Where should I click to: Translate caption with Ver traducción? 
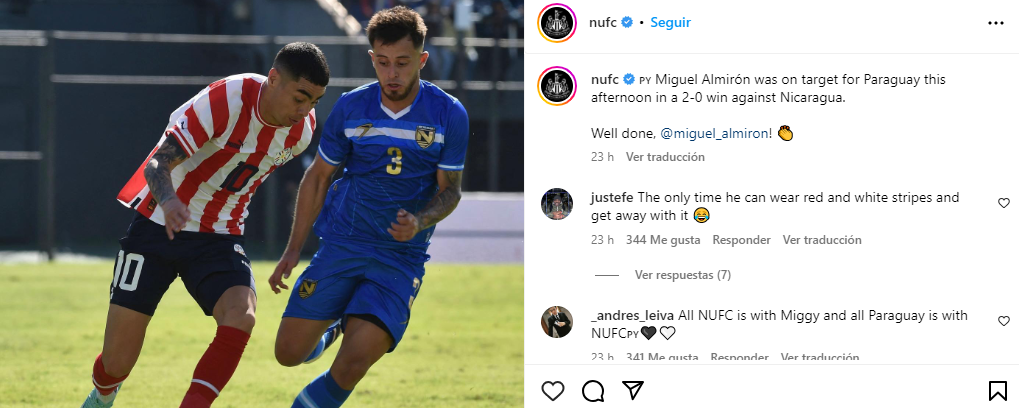[665, 157]
